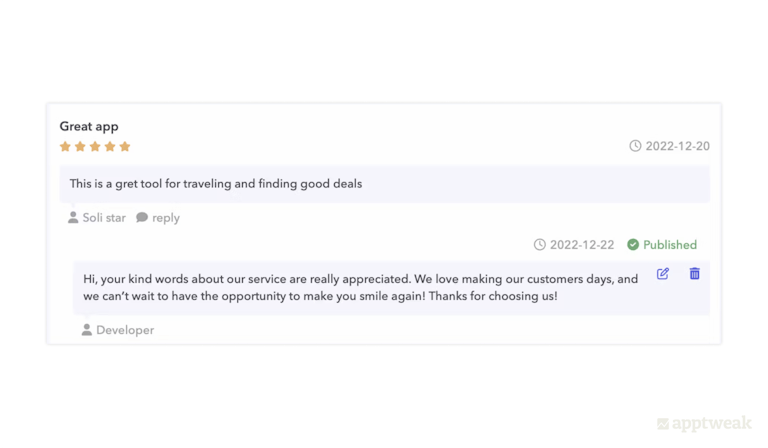Click the user icon beside Soli star
768x448 pixels.
(x=73, y=217)
